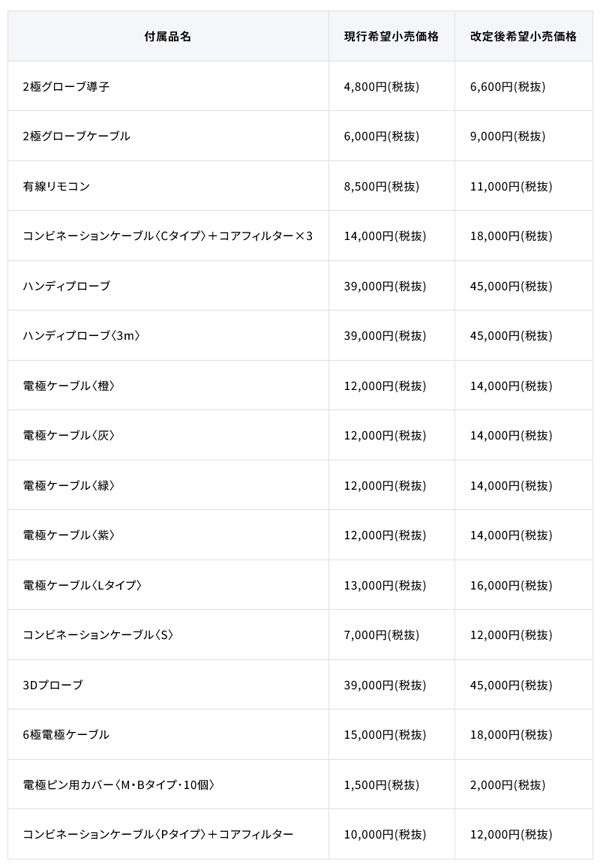Select the 電極ケーブル〈紫〉 item name

click(x=69, y=535)
